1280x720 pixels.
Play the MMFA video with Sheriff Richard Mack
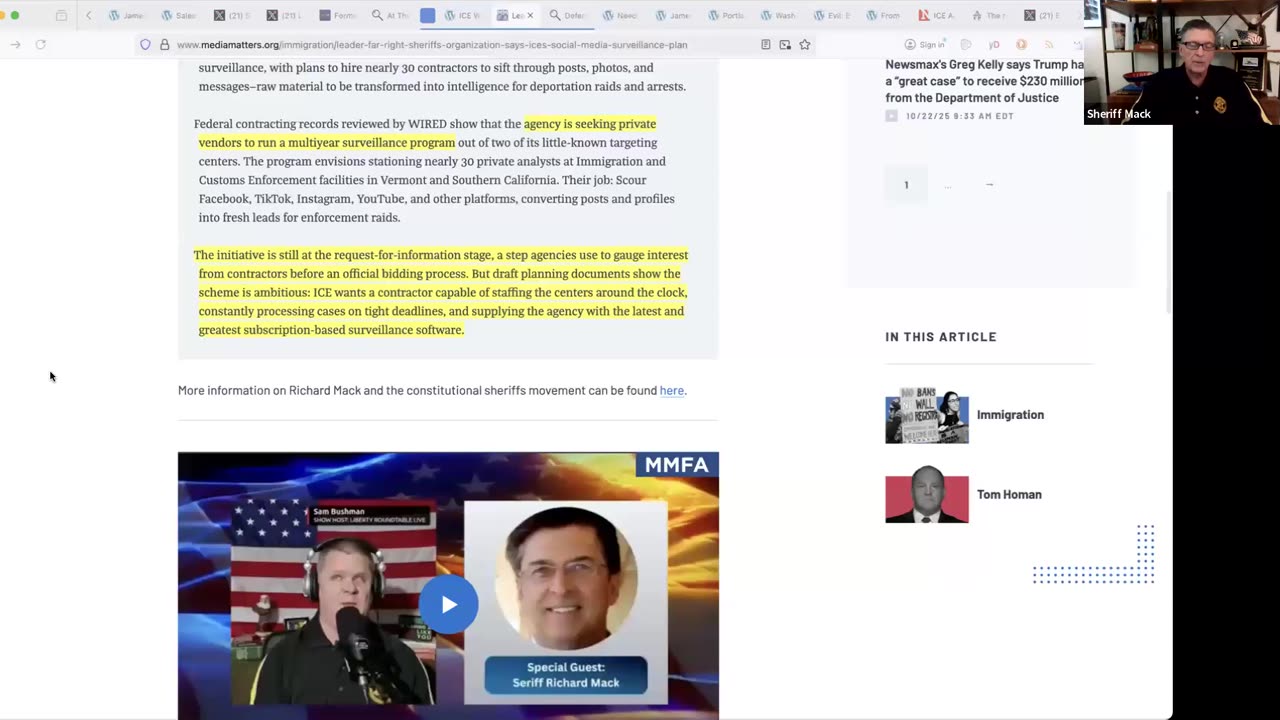(x=448, y=604)
